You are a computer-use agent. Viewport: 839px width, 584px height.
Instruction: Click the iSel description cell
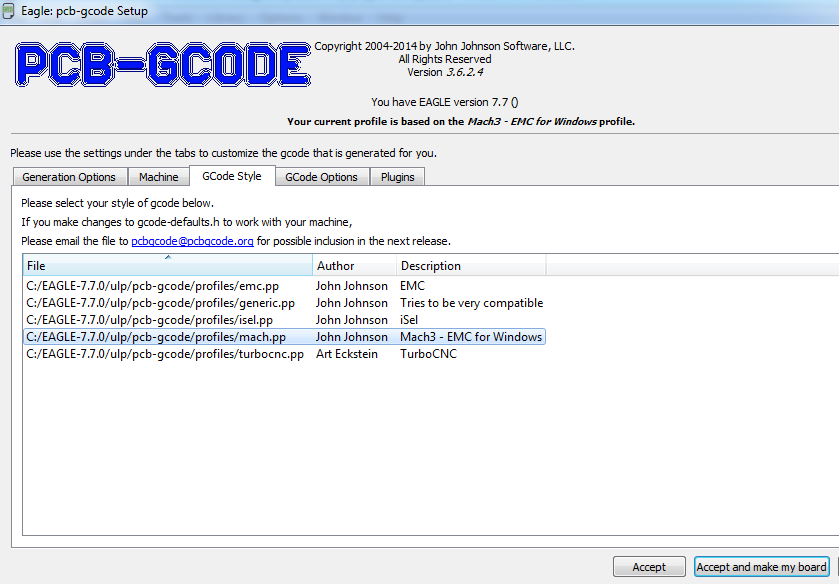tap(409, 320)
